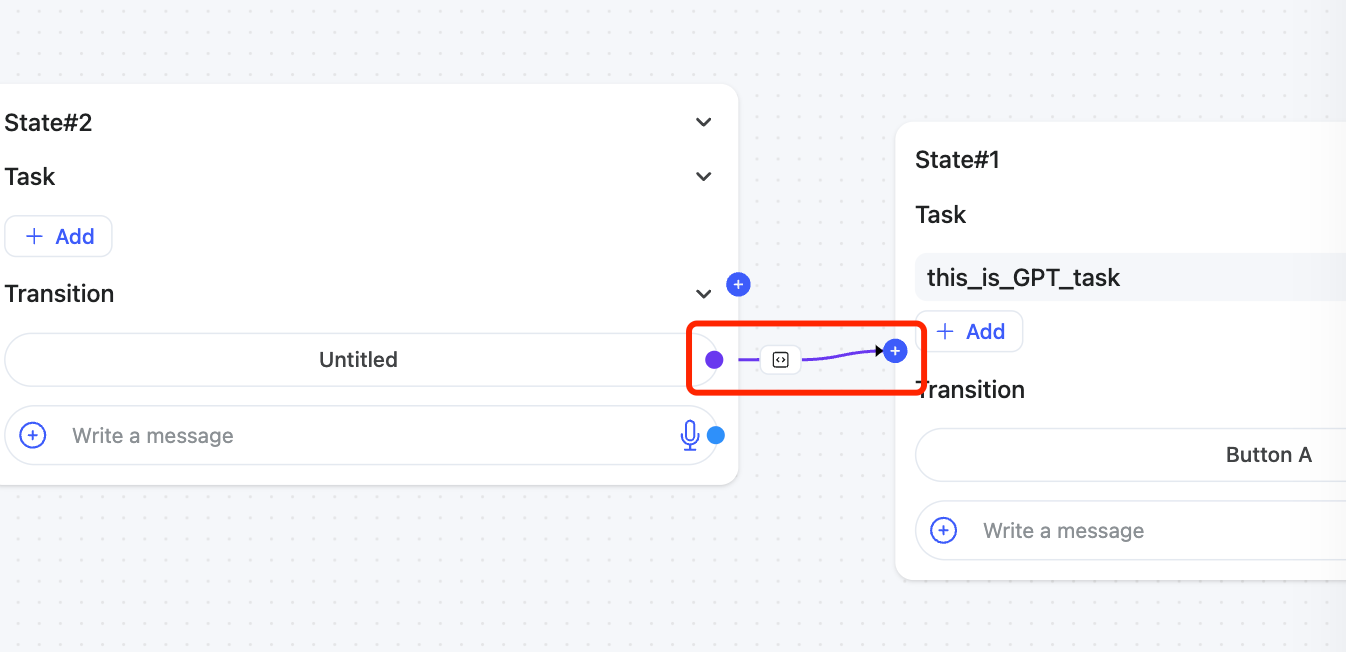Collapse the Transition section in State#2
The width and height of the screenshot is (1346, 652).
(x=704, y=294)
